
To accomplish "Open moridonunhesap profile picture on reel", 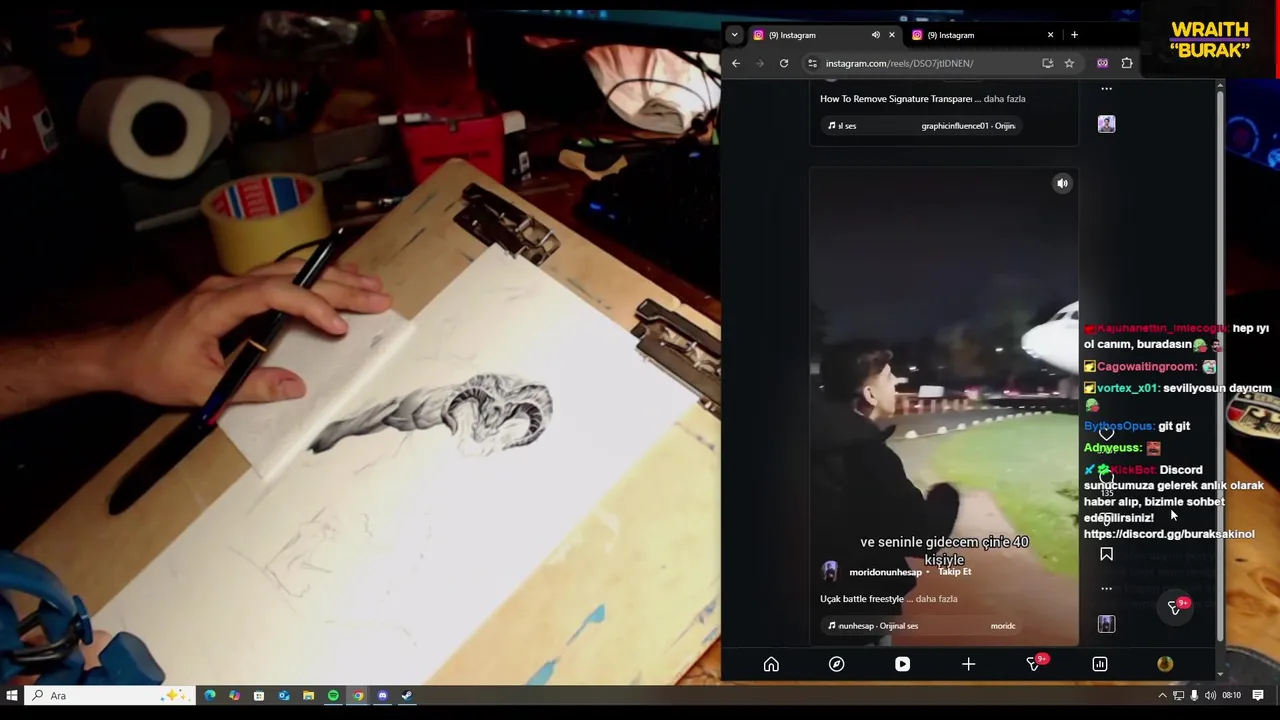I will (830, 572).
